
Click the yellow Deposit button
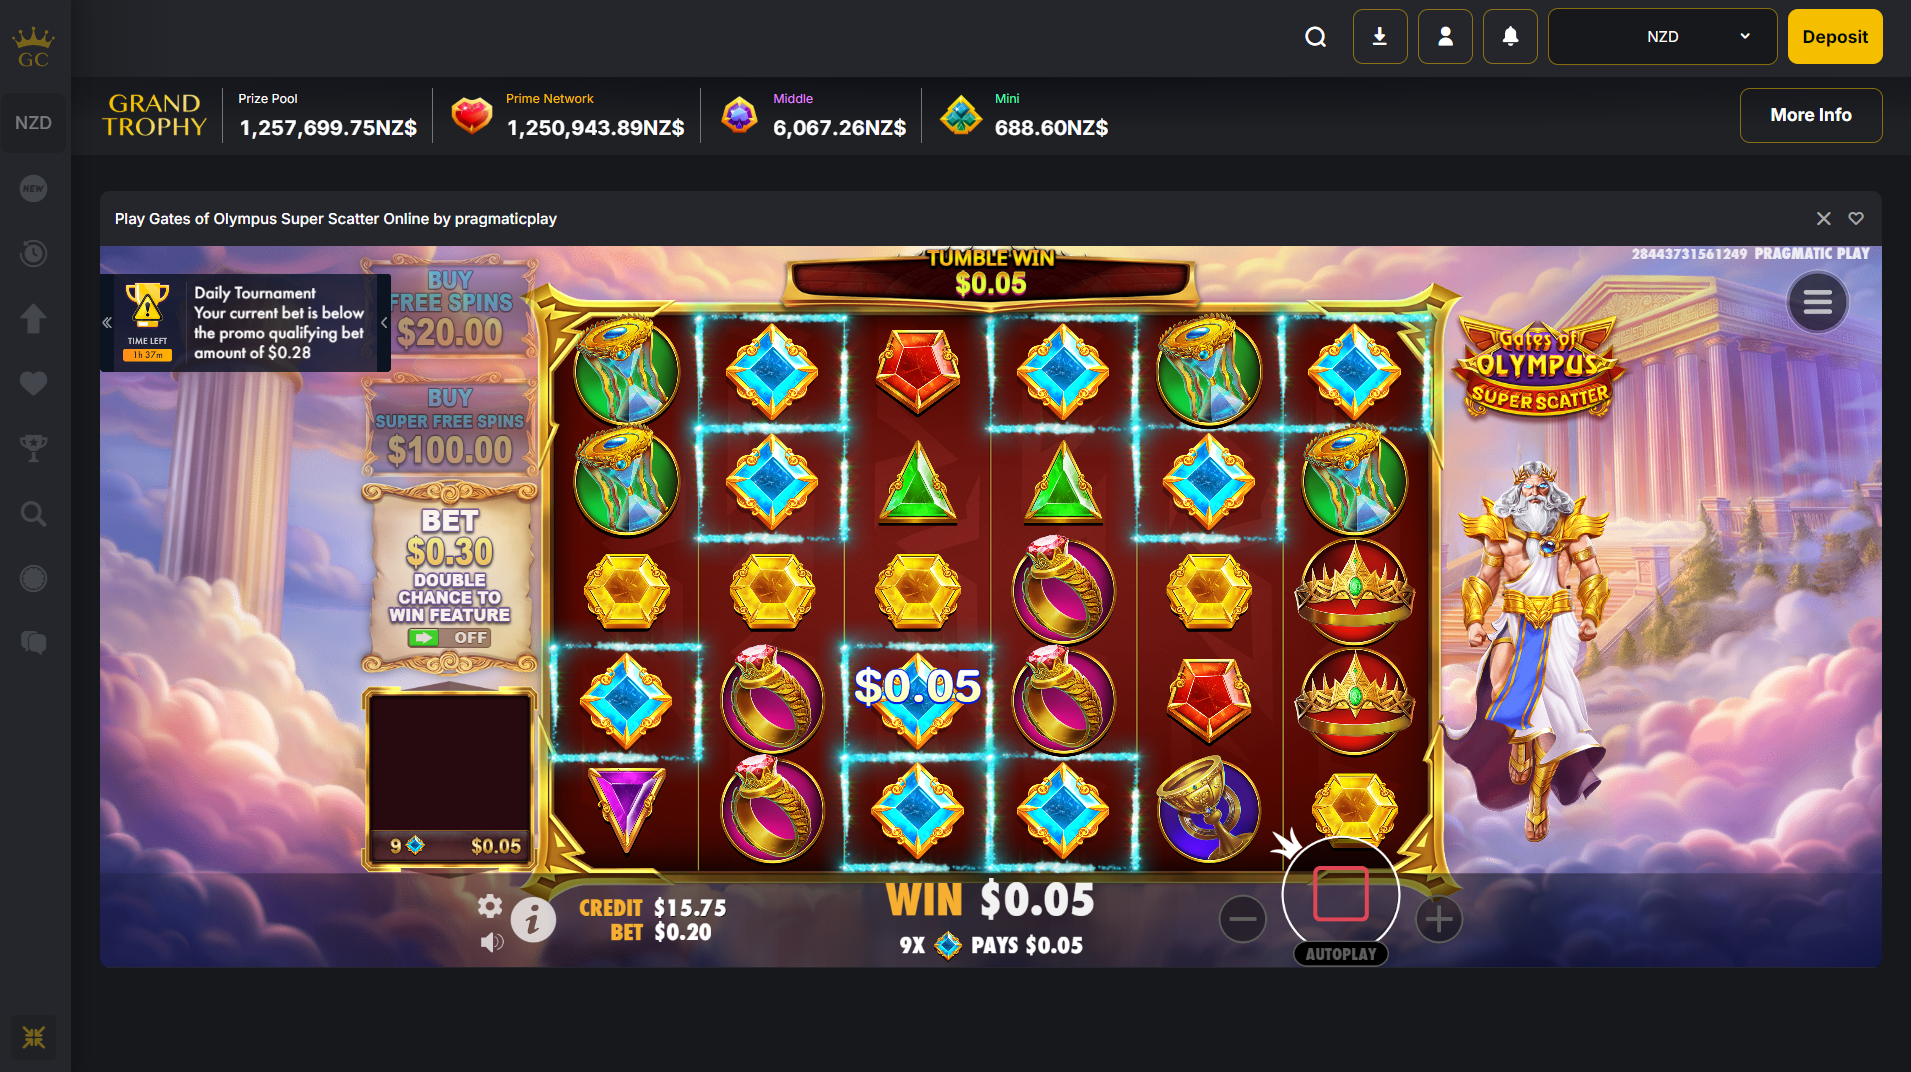pyautogui.click(x=1834, y=37)
